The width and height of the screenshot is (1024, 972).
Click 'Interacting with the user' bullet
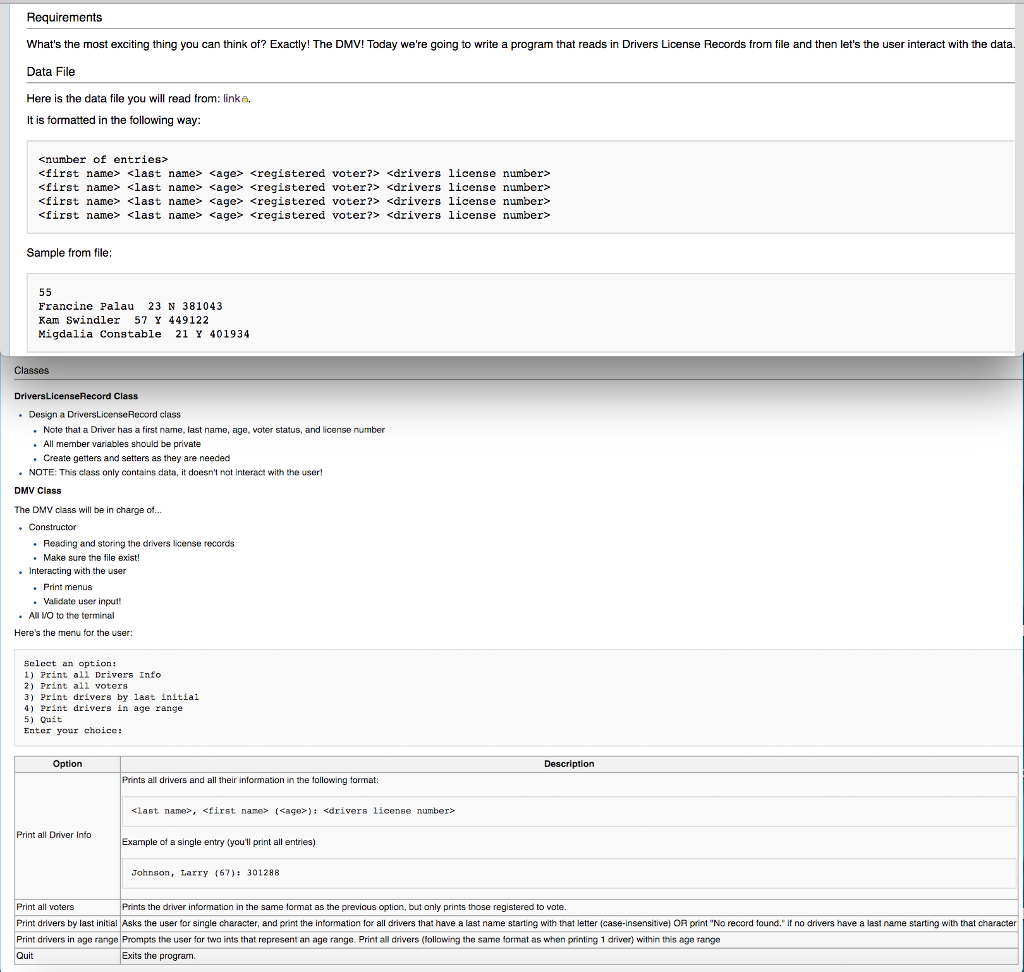(77, 571)
